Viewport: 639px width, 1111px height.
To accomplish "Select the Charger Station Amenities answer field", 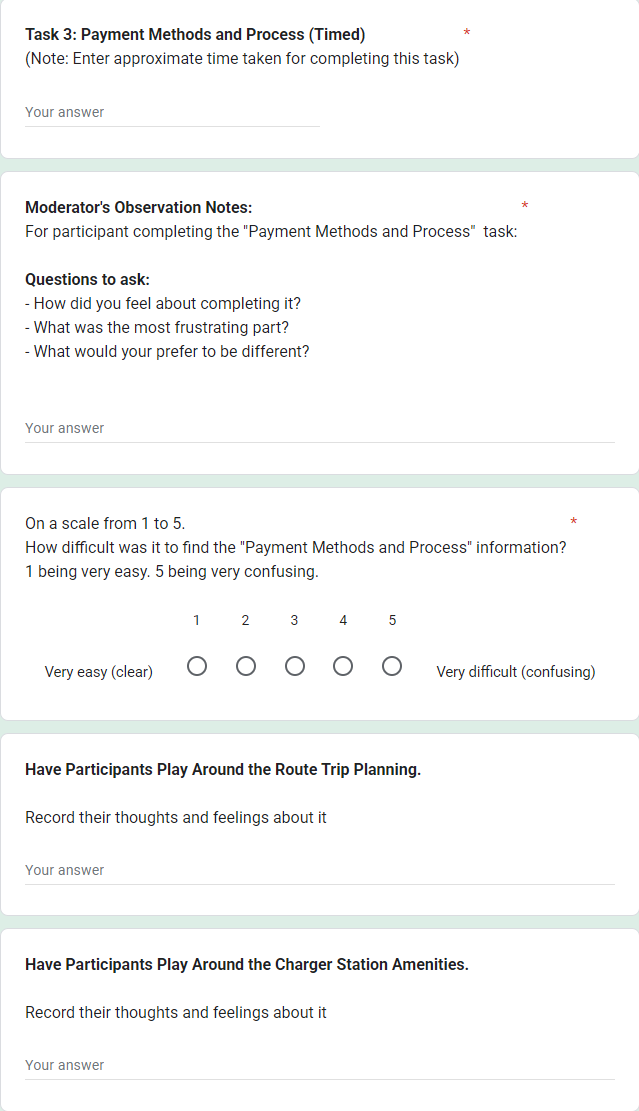I will point(319,1066).
